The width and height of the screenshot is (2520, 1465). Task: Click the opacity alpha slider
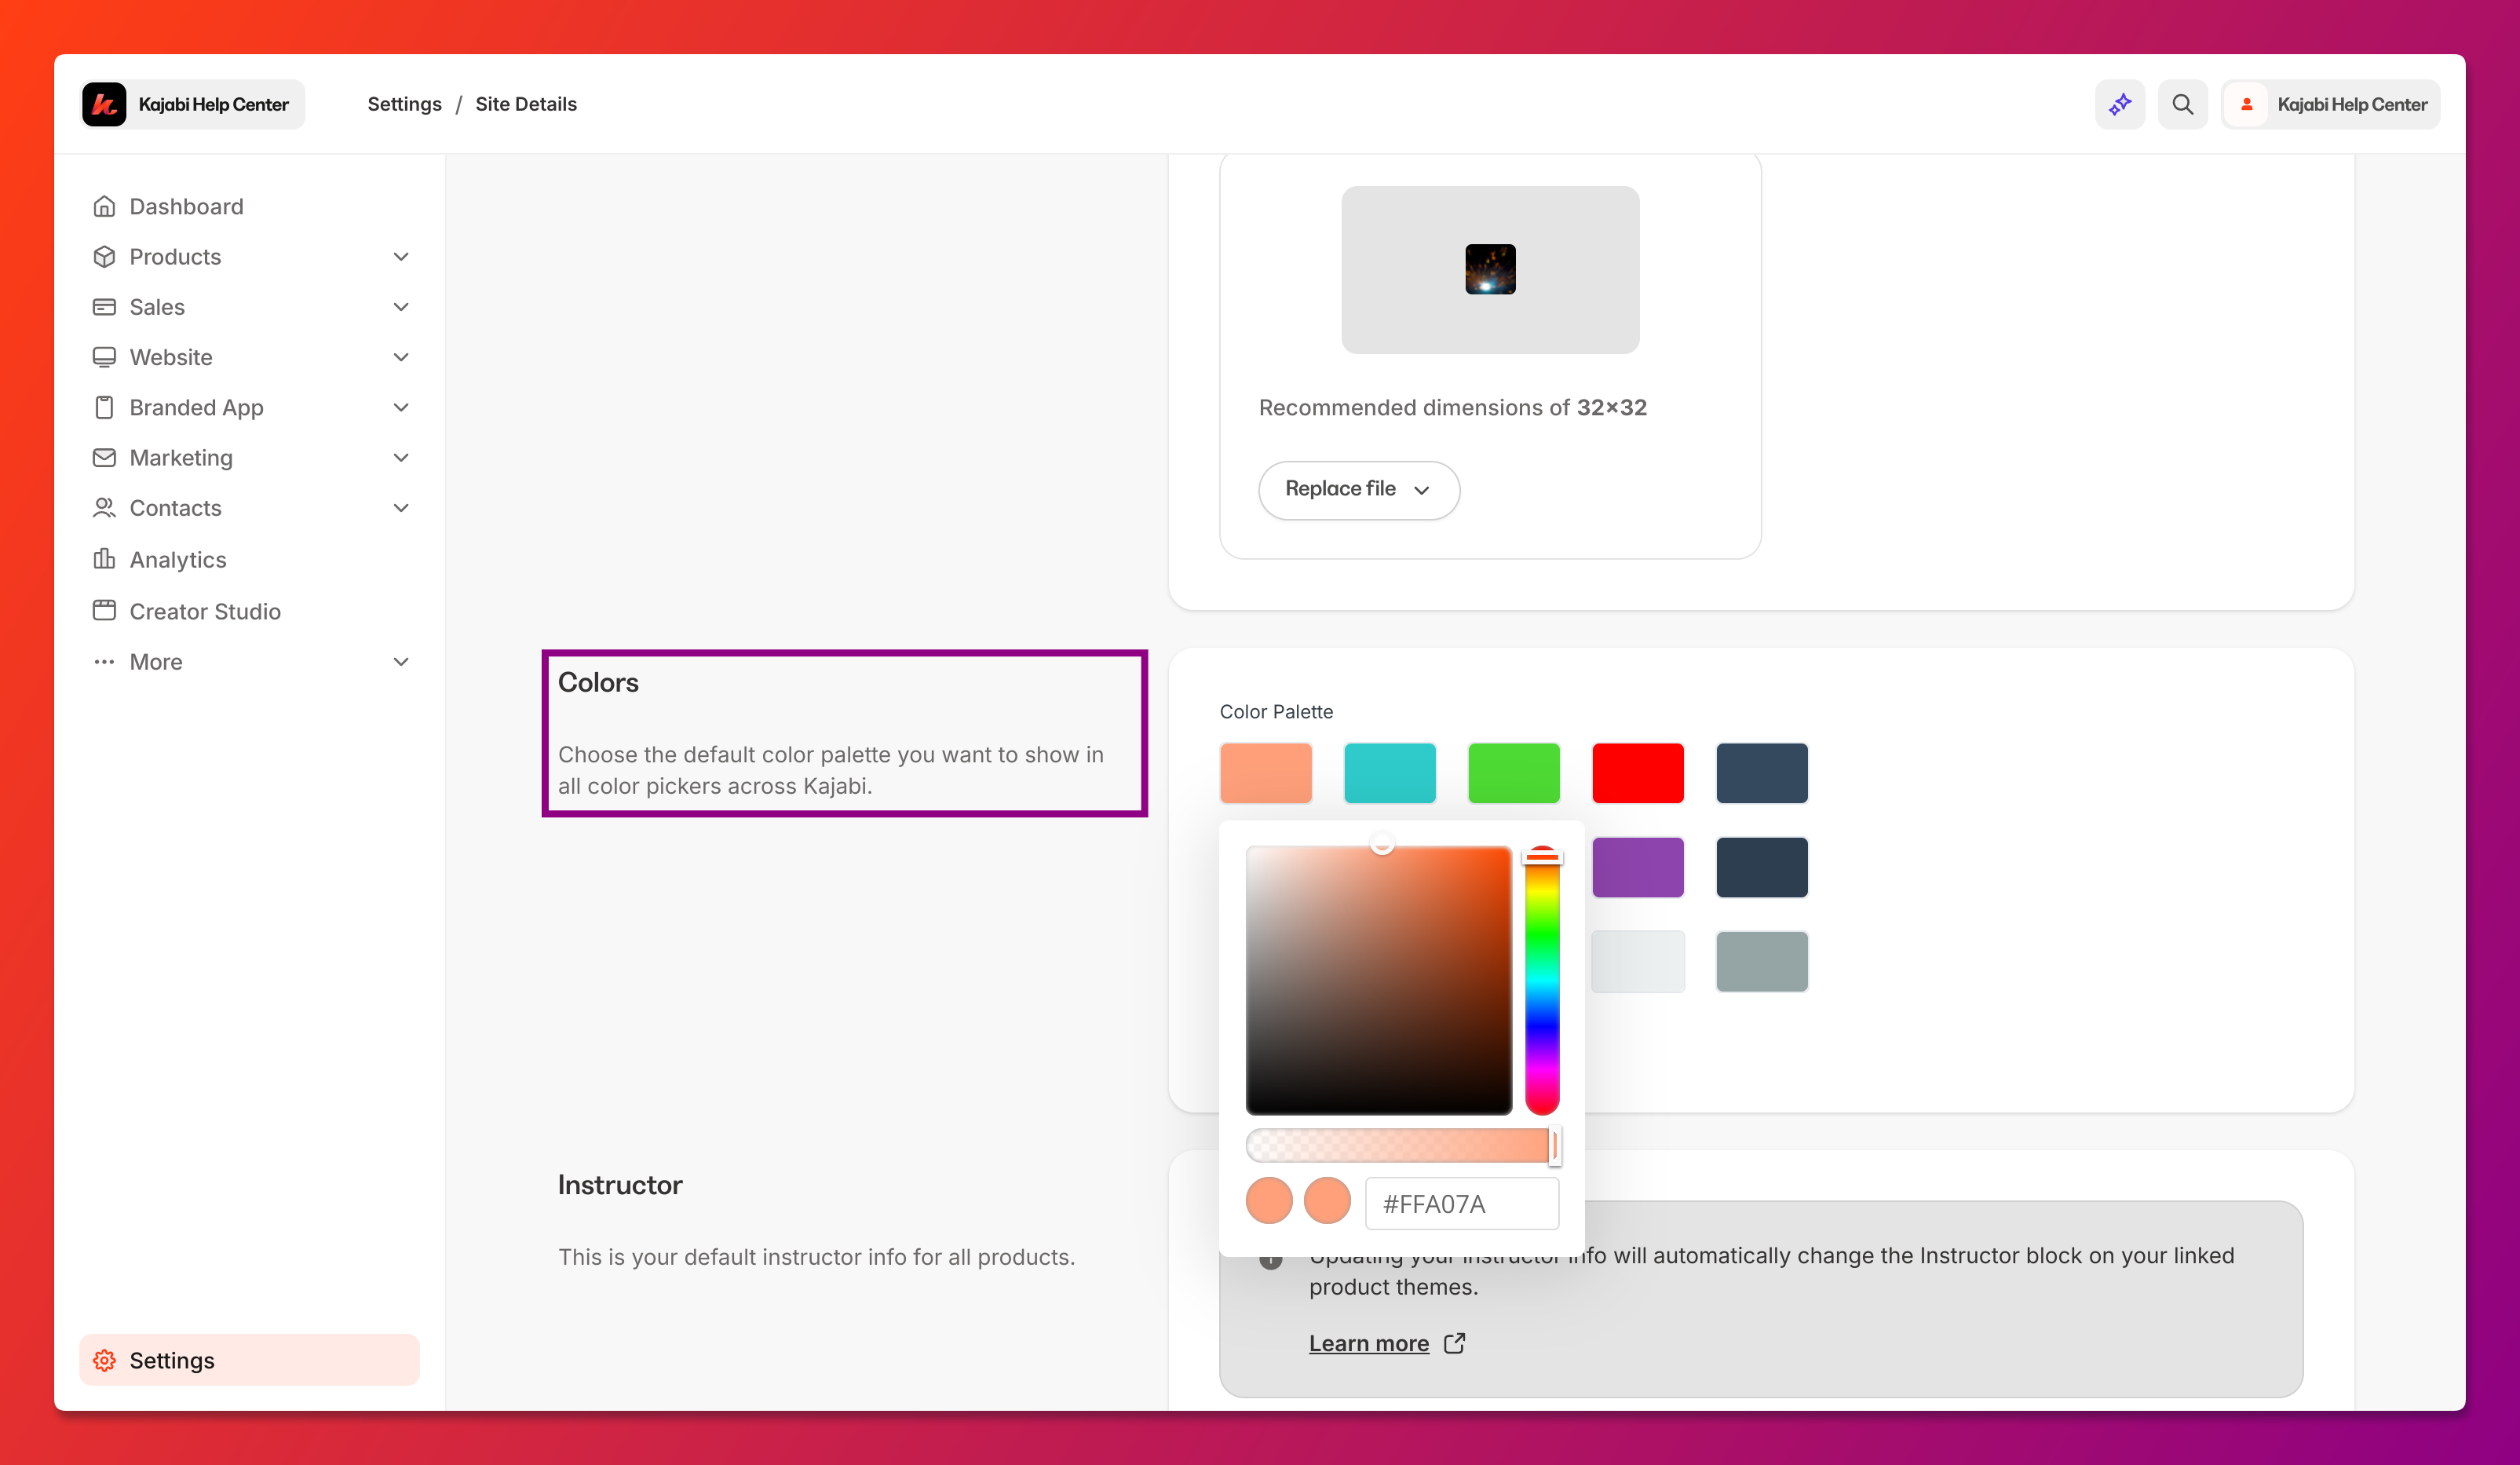1402,1145
